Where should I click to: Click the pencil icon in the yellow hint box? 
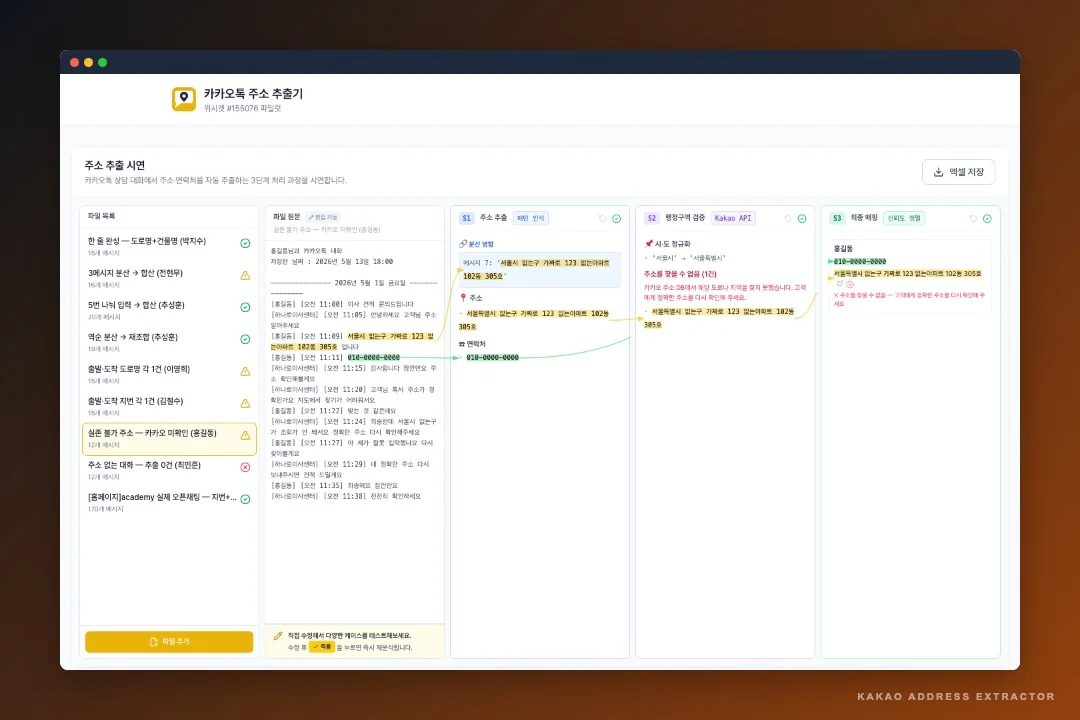tap(278, 636)
